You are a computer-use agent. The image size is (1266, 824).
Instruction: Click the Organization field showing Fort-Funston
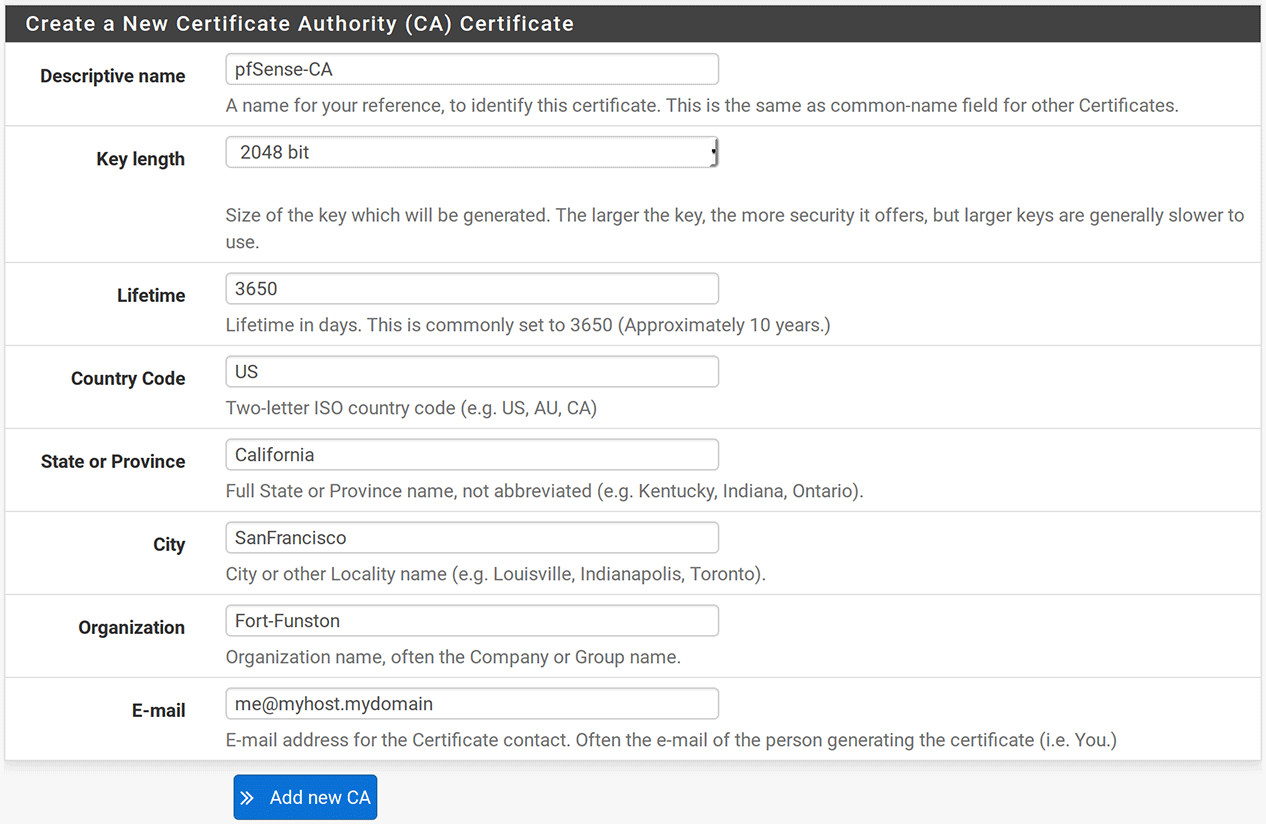coord(471,621)
